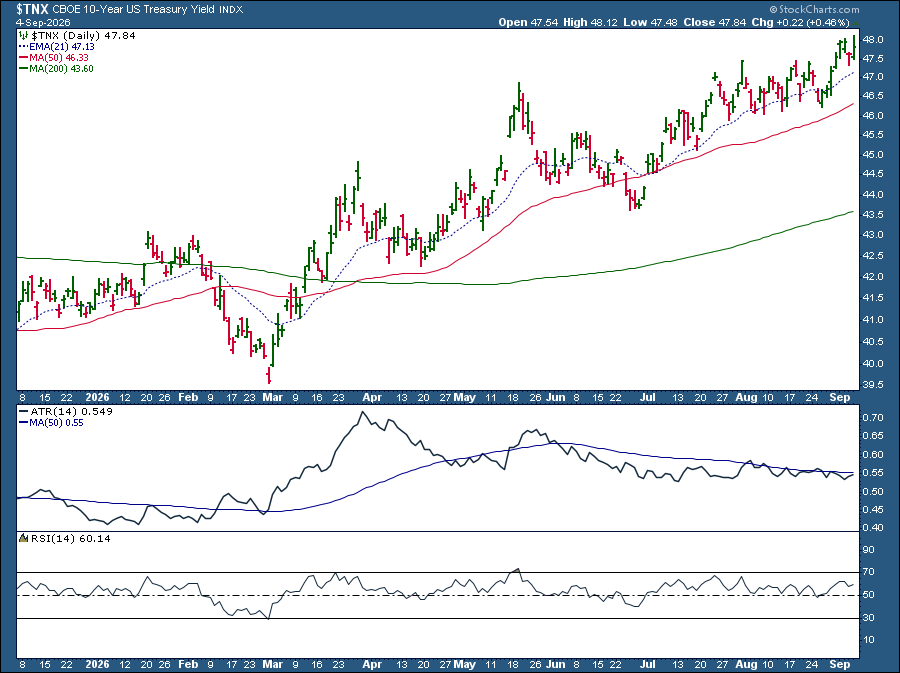Screen dimensions: 900x673
Task: Click the Chg +0.22 (+0.46%) value
Action: [800, 22]
